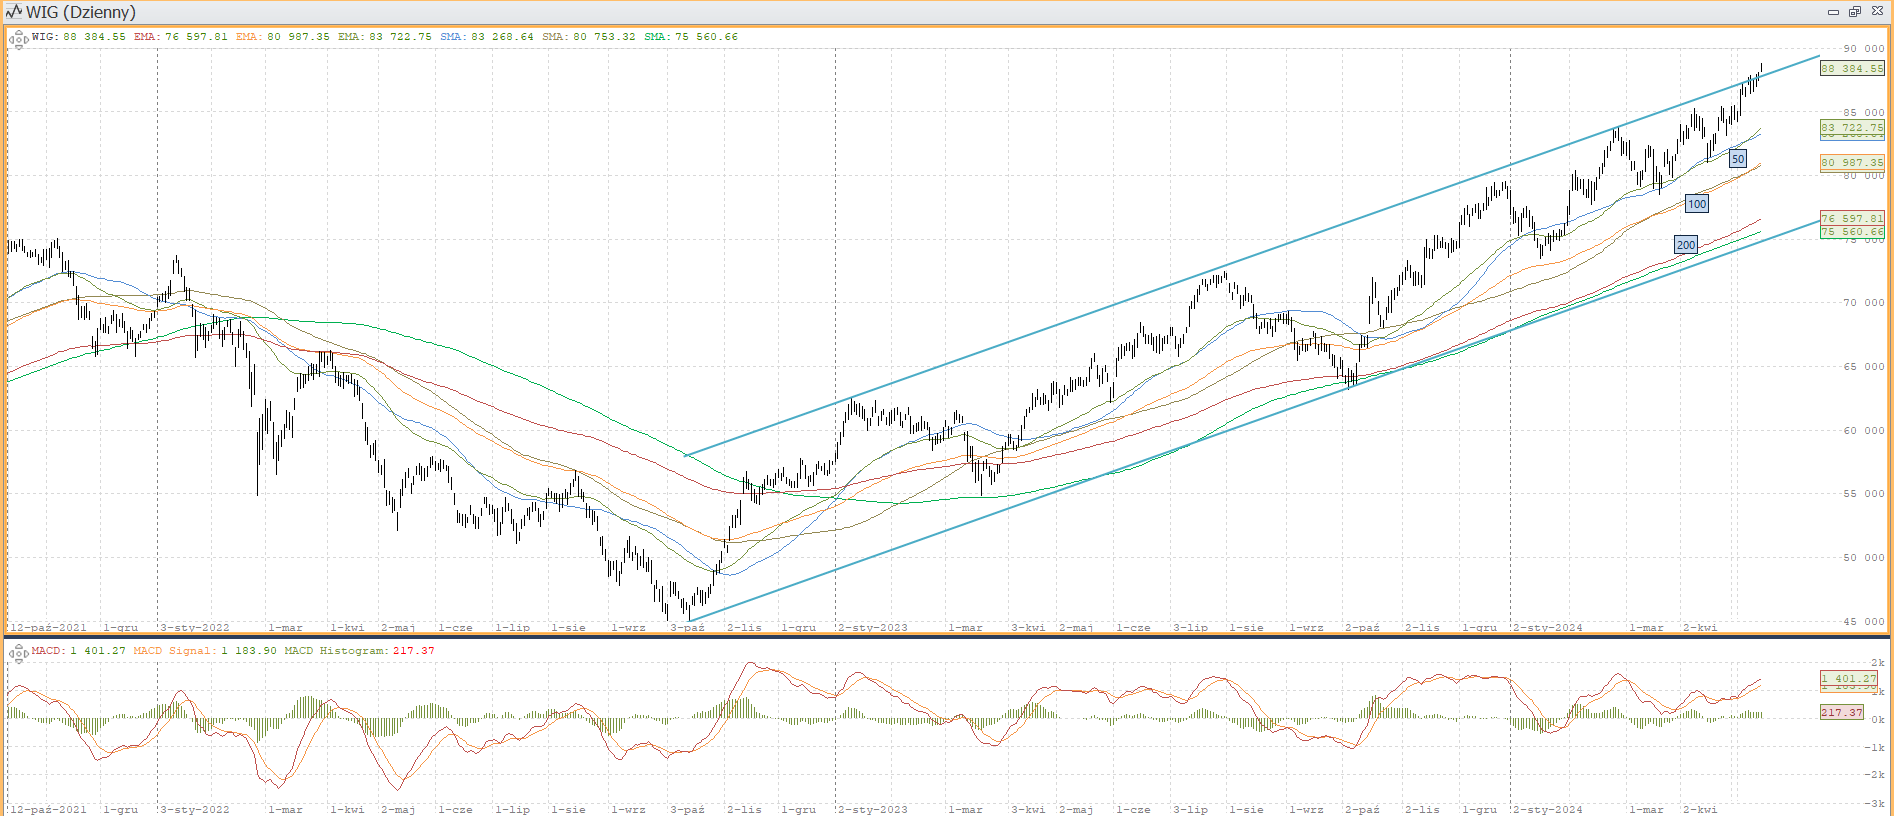Restore down the WIG chart window
The height and width of the screenshot is (816, 1894).
click(1855, 12)
